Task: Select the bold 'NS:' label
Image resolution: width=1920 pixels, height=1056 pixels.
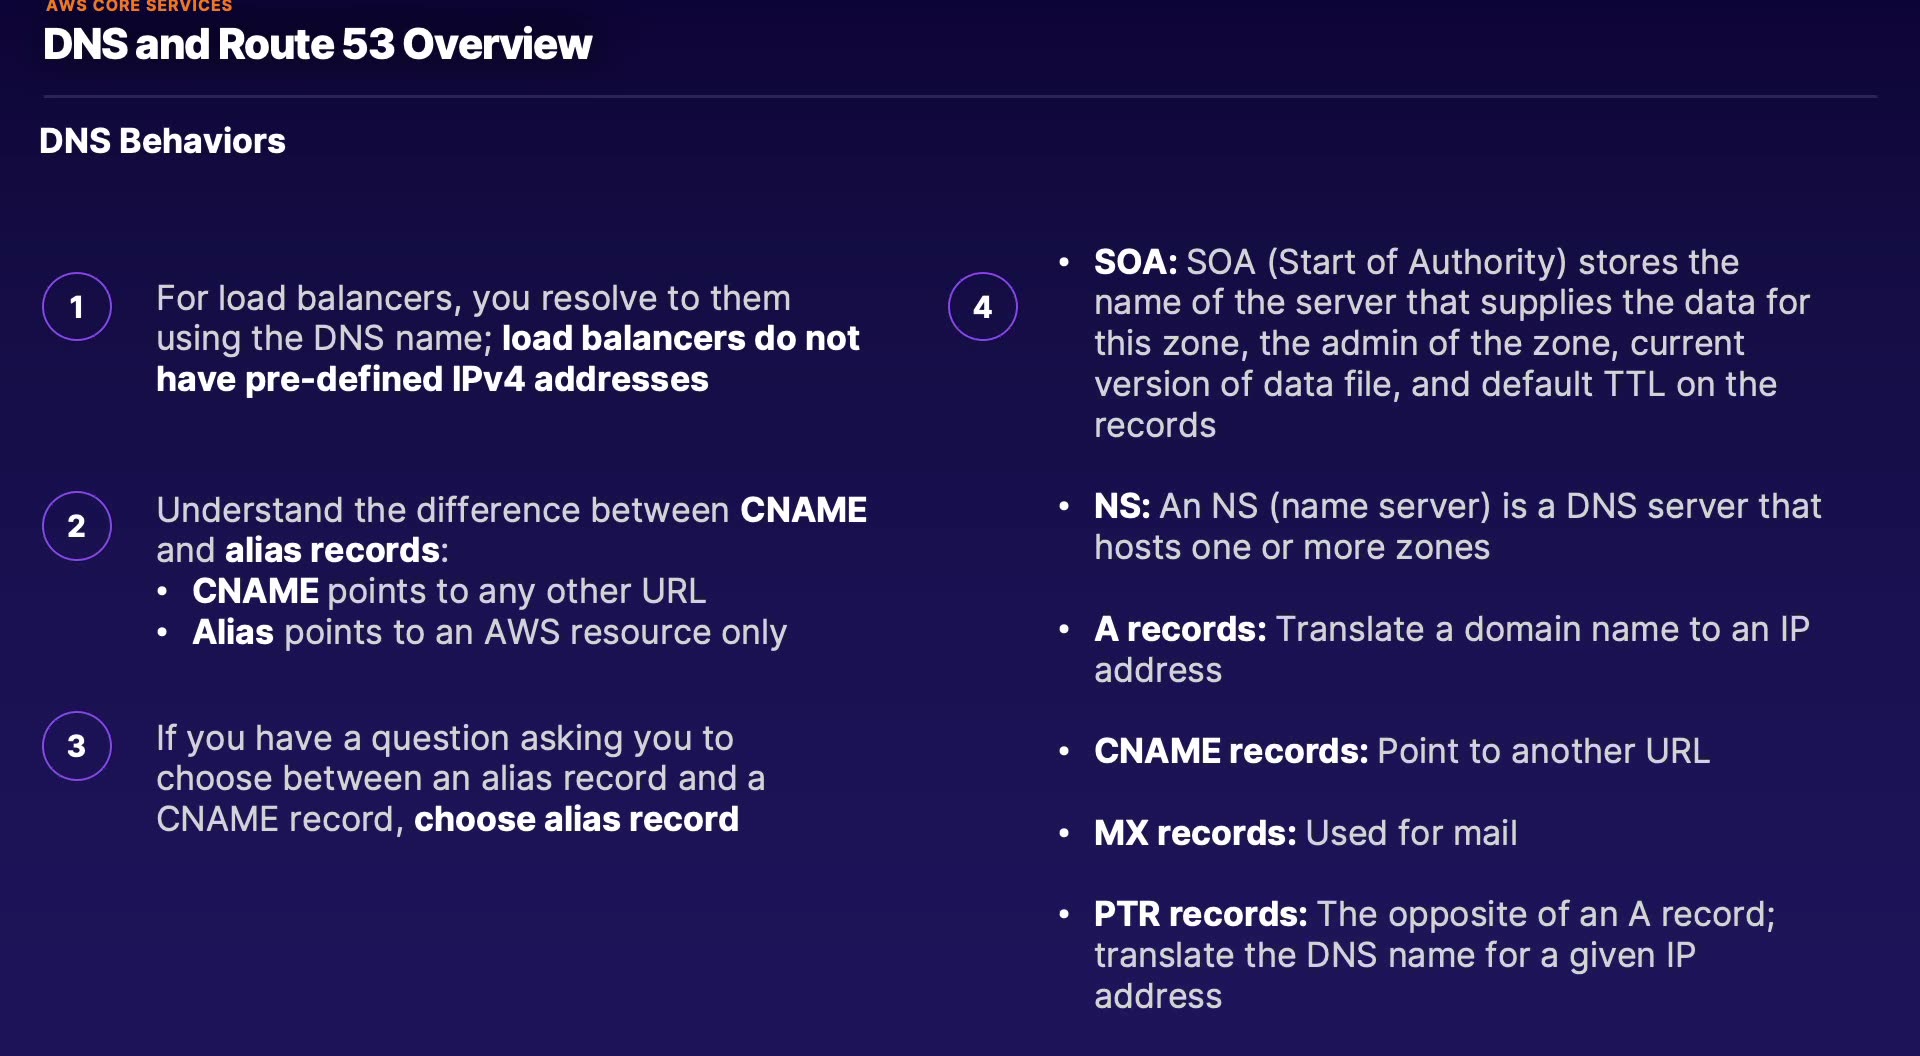Action: point(1122,506)
